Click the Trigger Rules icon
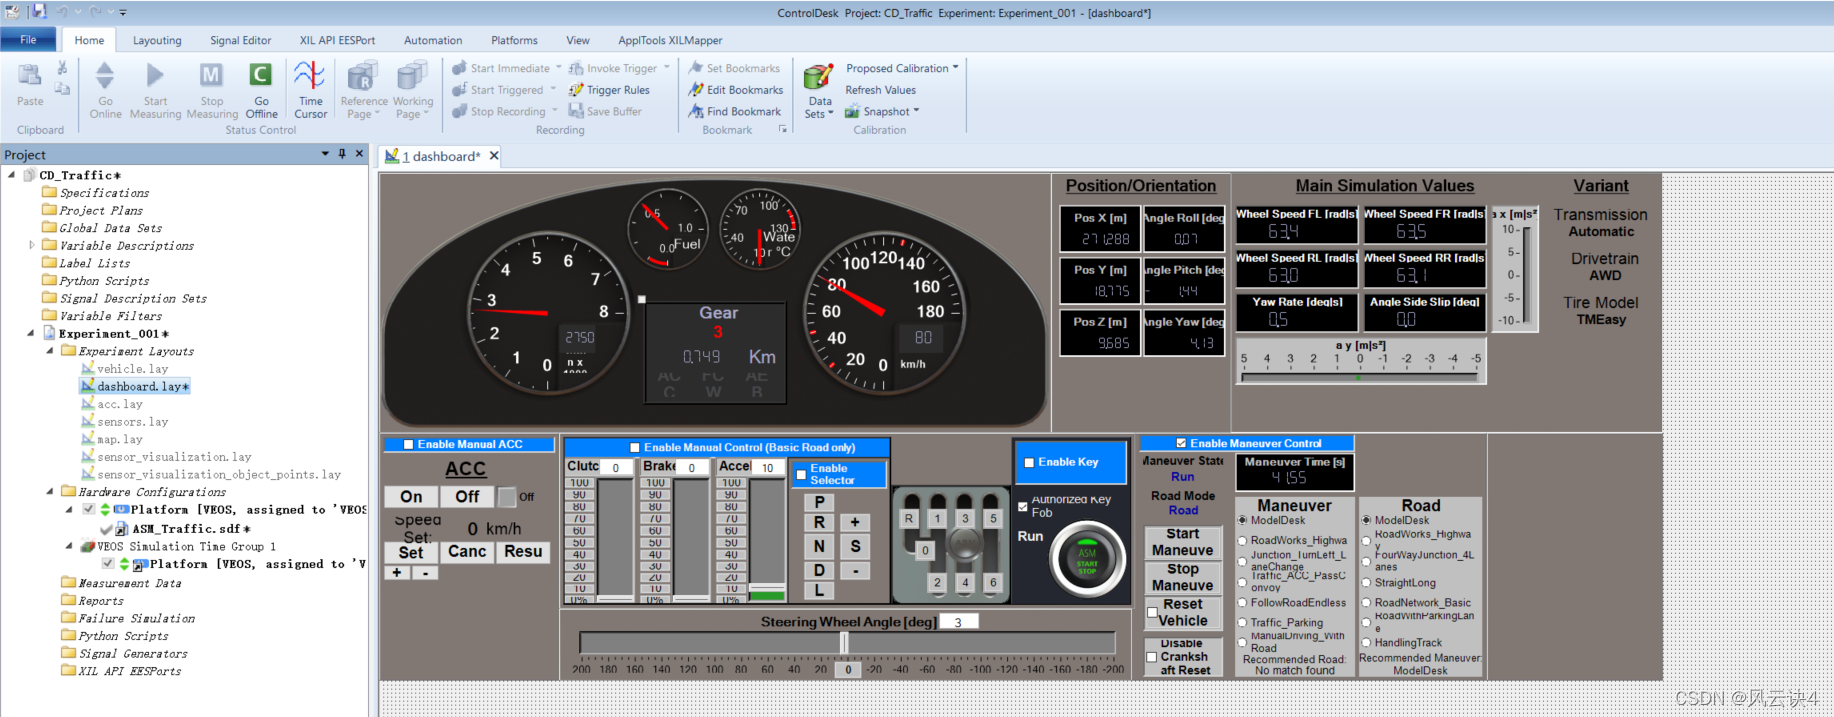The width and height of the screenshot is (1834, 717). tap(577, 90)
